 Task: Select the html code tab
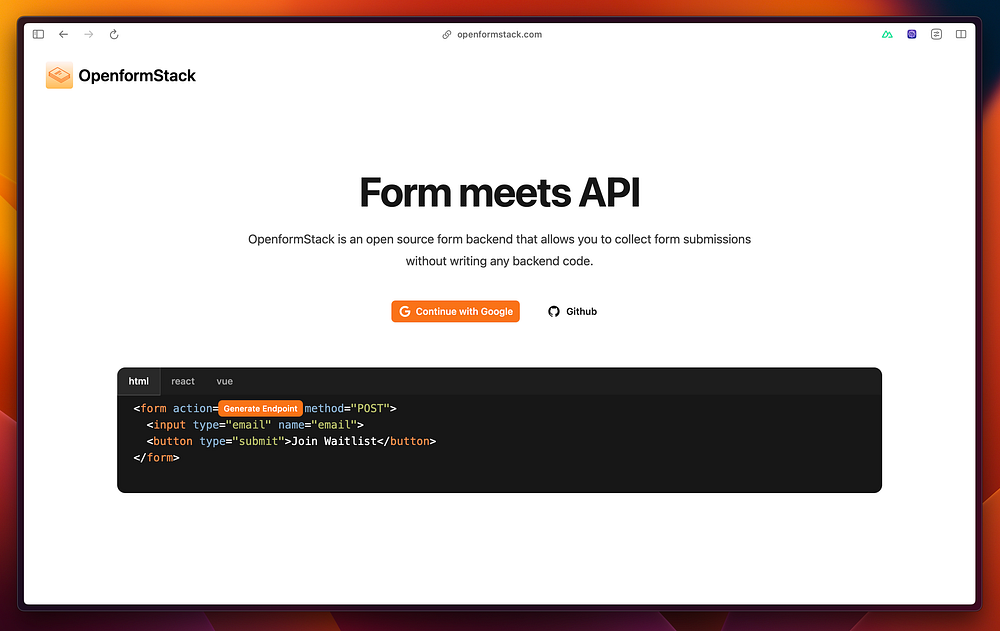[x=138, y=381]
